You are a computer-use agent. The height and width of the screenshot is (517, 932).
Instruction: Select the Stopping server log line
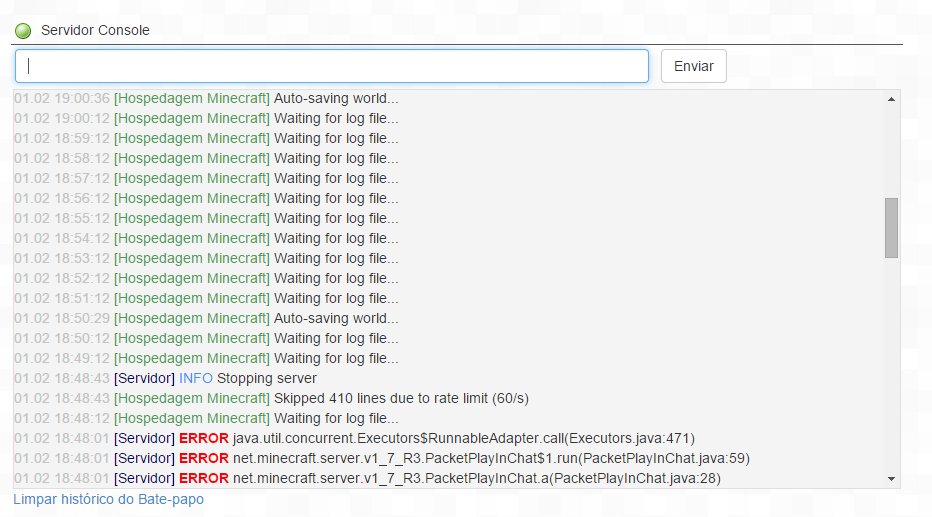pyautogui.click(x=165, y=379)
